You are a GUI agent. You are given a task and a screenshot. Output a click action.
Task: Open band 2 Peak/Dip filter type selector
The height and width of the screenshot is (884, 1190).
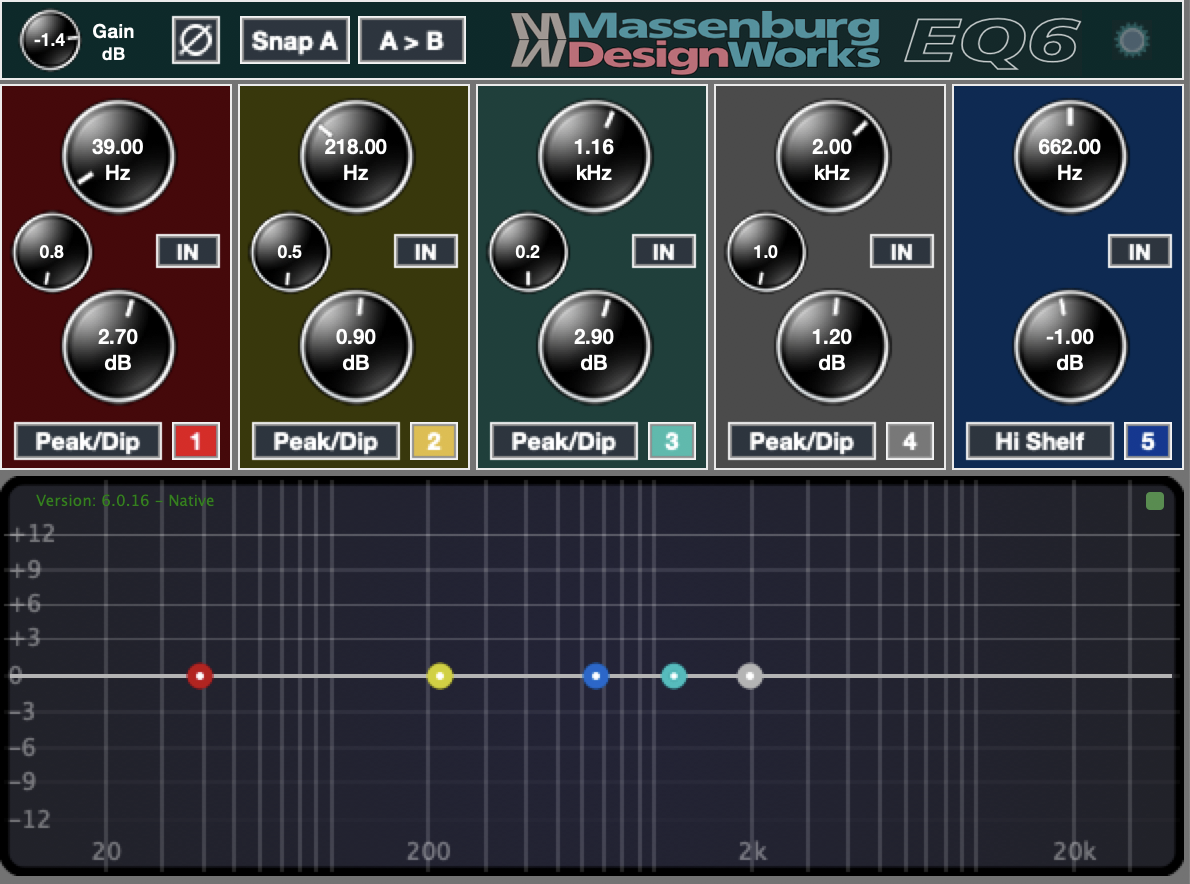tap(326, 441)
